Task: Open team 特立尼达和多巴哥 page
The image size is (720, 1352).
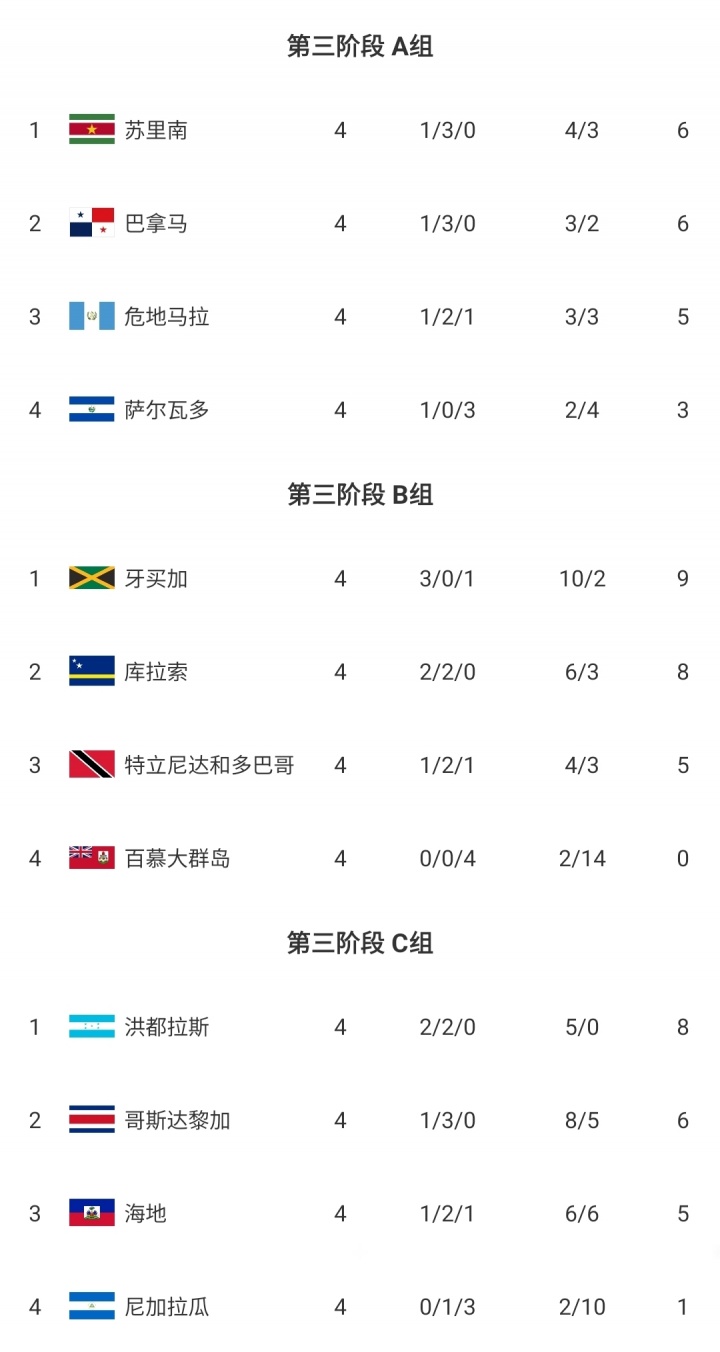Action: point(209,765)
